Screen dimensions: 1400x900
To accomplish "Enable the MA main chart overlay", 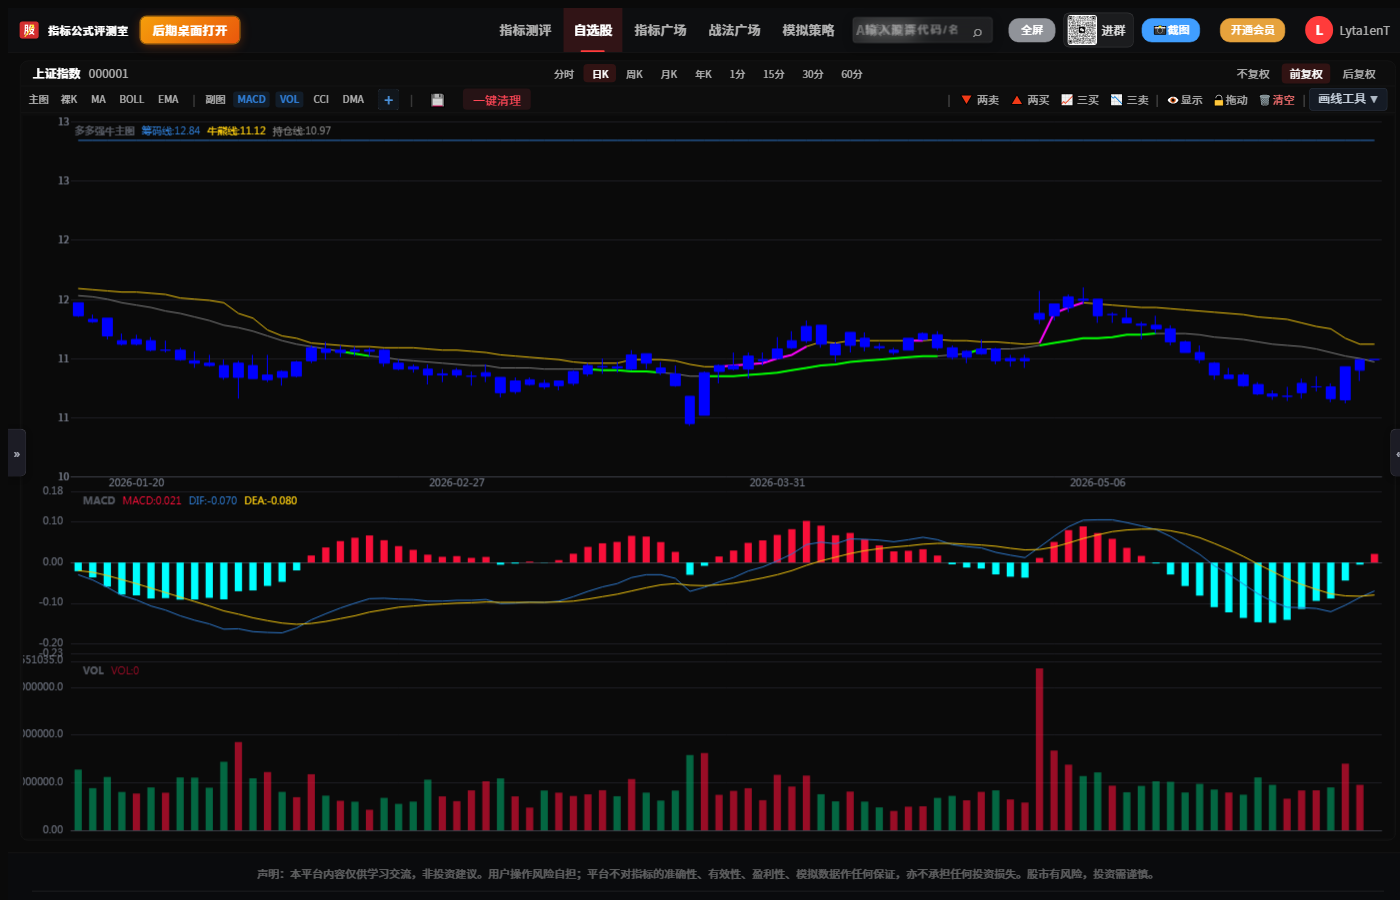I will coord(98,100).
